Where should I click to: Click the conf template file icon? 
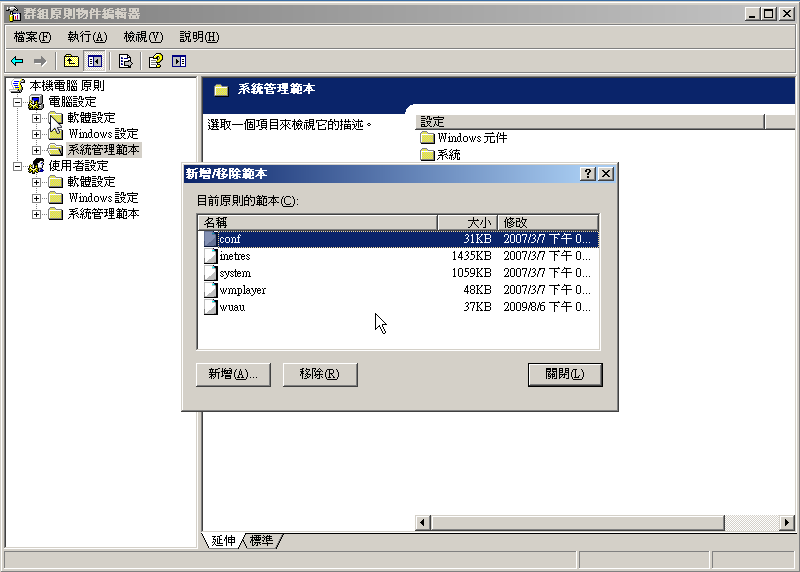tap(210, 239)
